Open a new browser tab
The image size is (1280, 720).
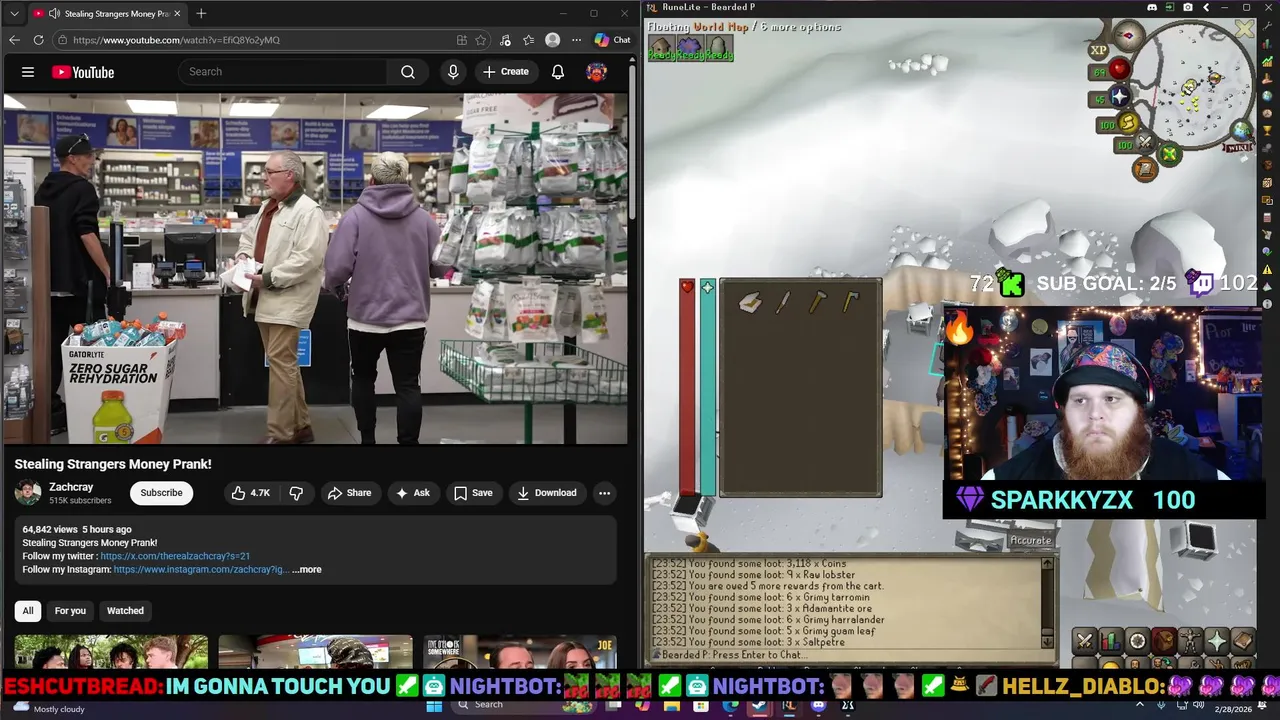click(201, 14)
